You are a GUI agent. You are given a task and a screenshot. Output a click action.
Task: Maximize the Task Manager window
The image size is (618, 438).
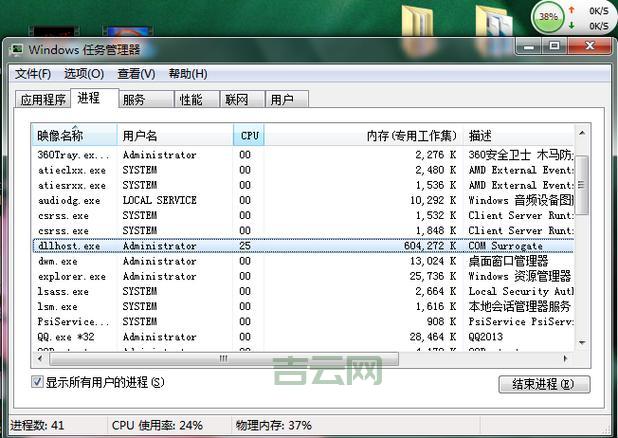coord(554,47)
